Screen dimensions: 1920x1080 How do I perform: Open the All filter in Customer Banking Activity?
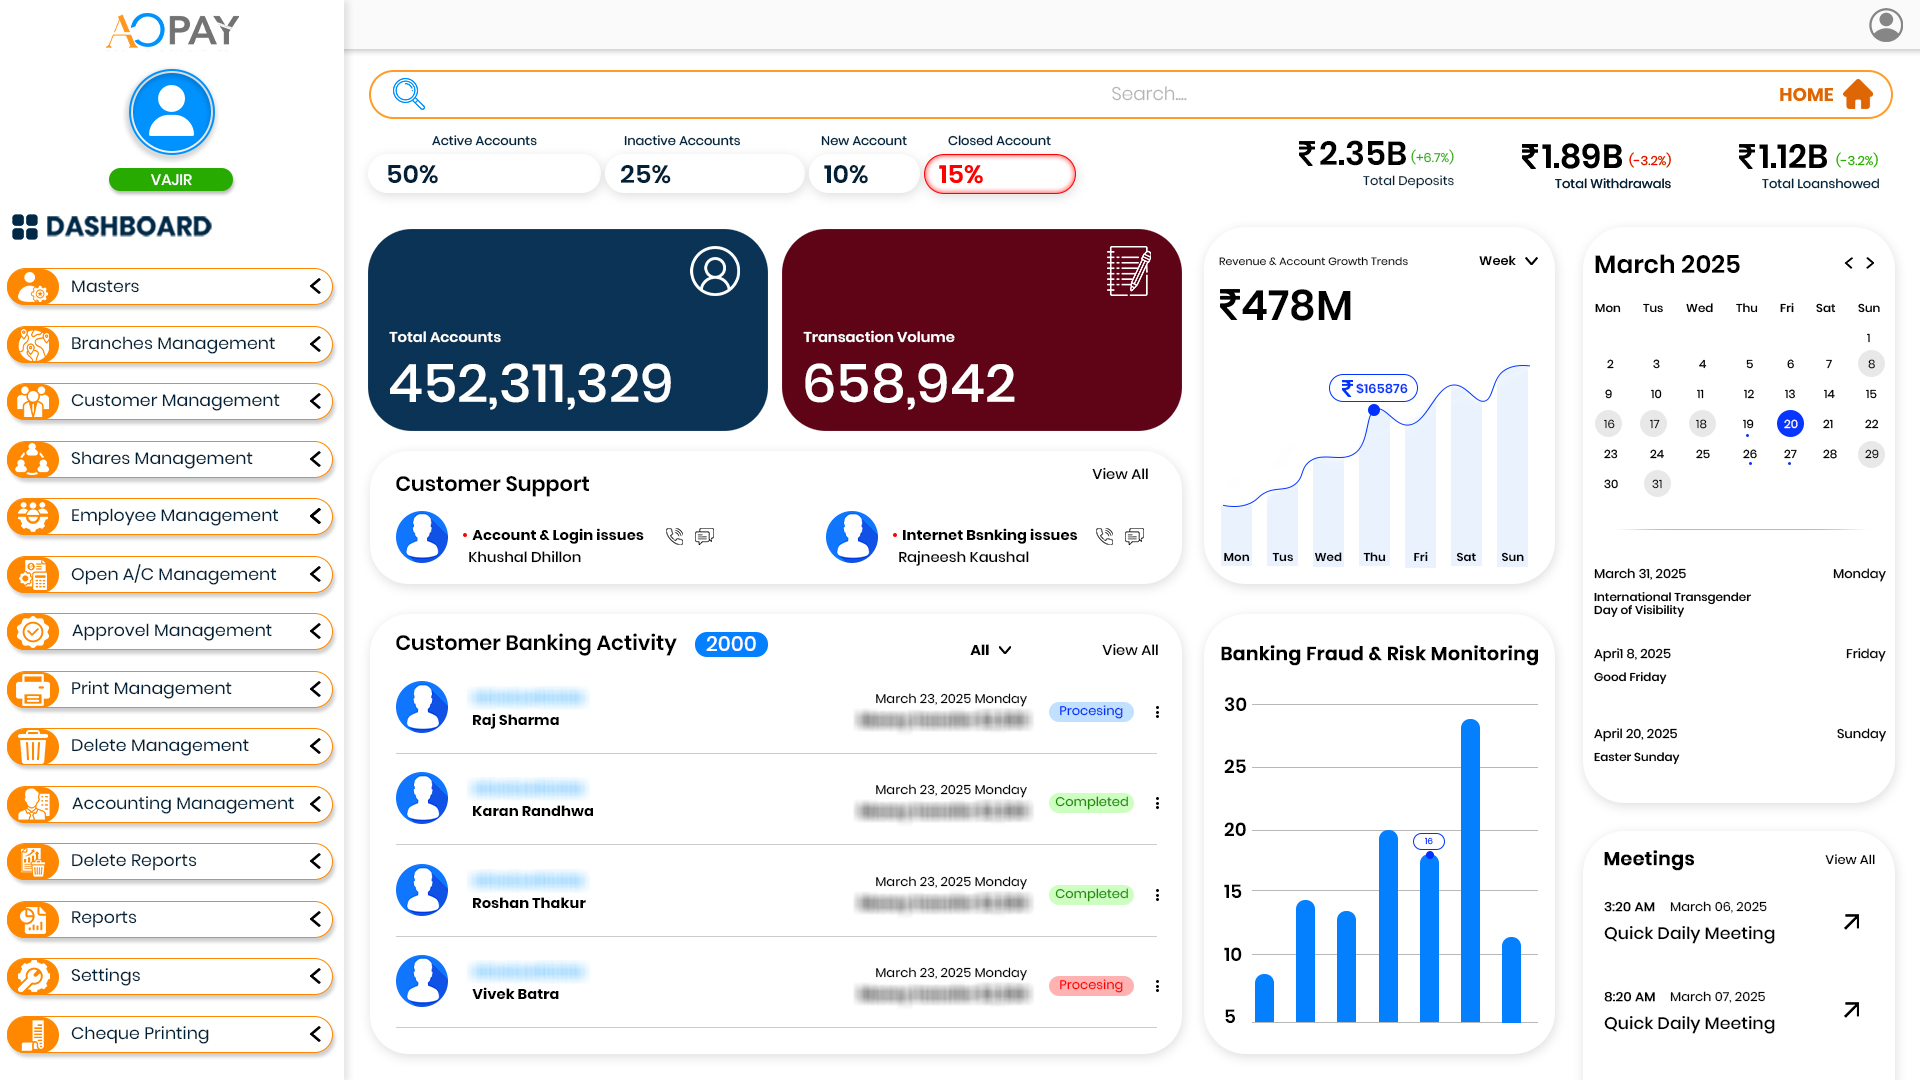[x=989, y=649]
